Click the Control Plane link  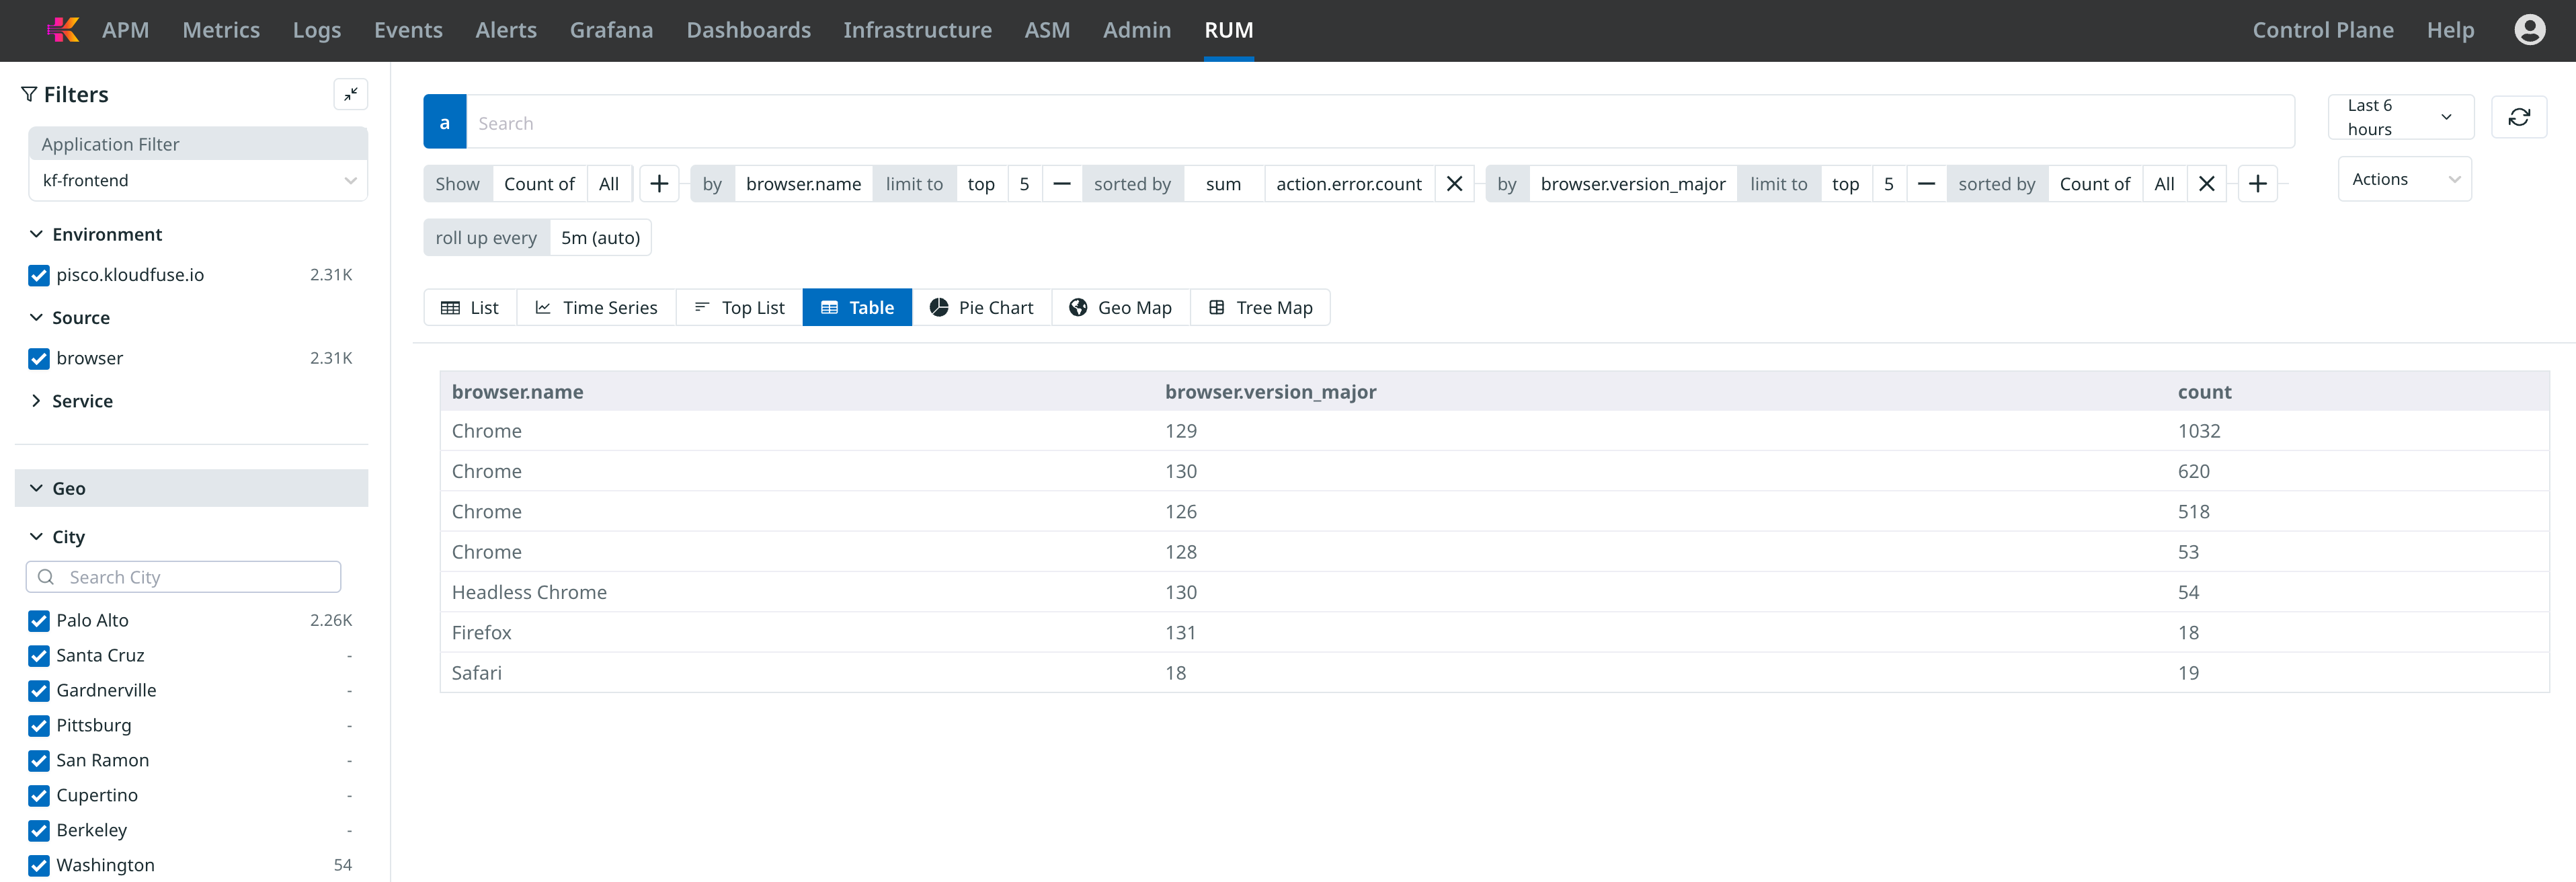(2322, 30)
